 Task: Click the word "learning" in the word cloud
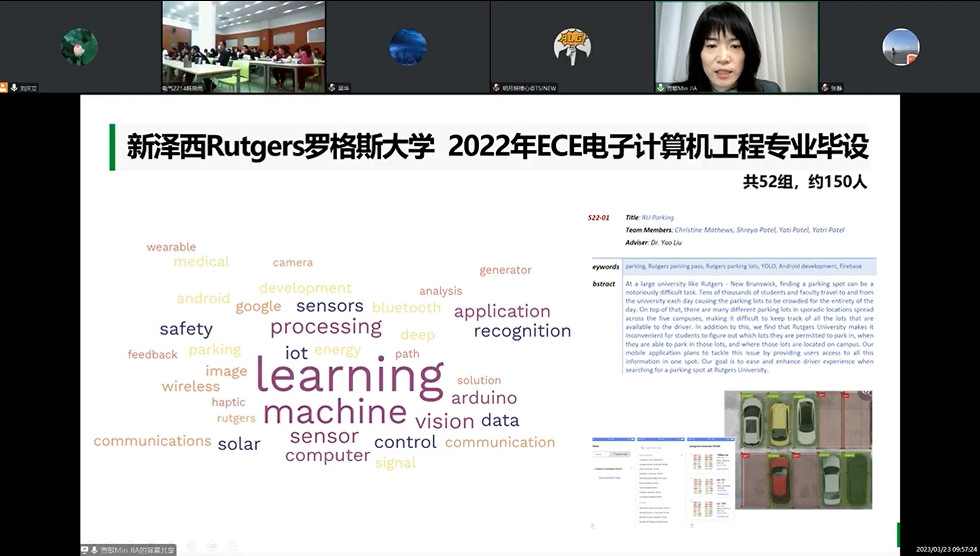[349, 376]
